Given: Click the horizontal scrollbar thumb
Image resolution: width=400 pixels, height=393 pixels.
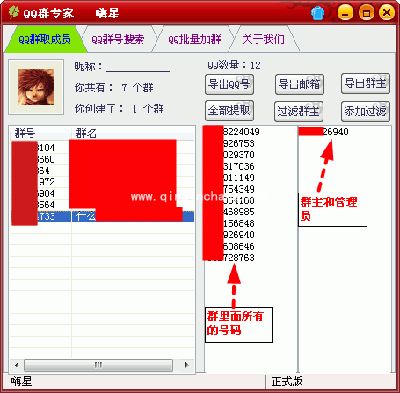Looking at the screenshot, I should pos(98,365).
